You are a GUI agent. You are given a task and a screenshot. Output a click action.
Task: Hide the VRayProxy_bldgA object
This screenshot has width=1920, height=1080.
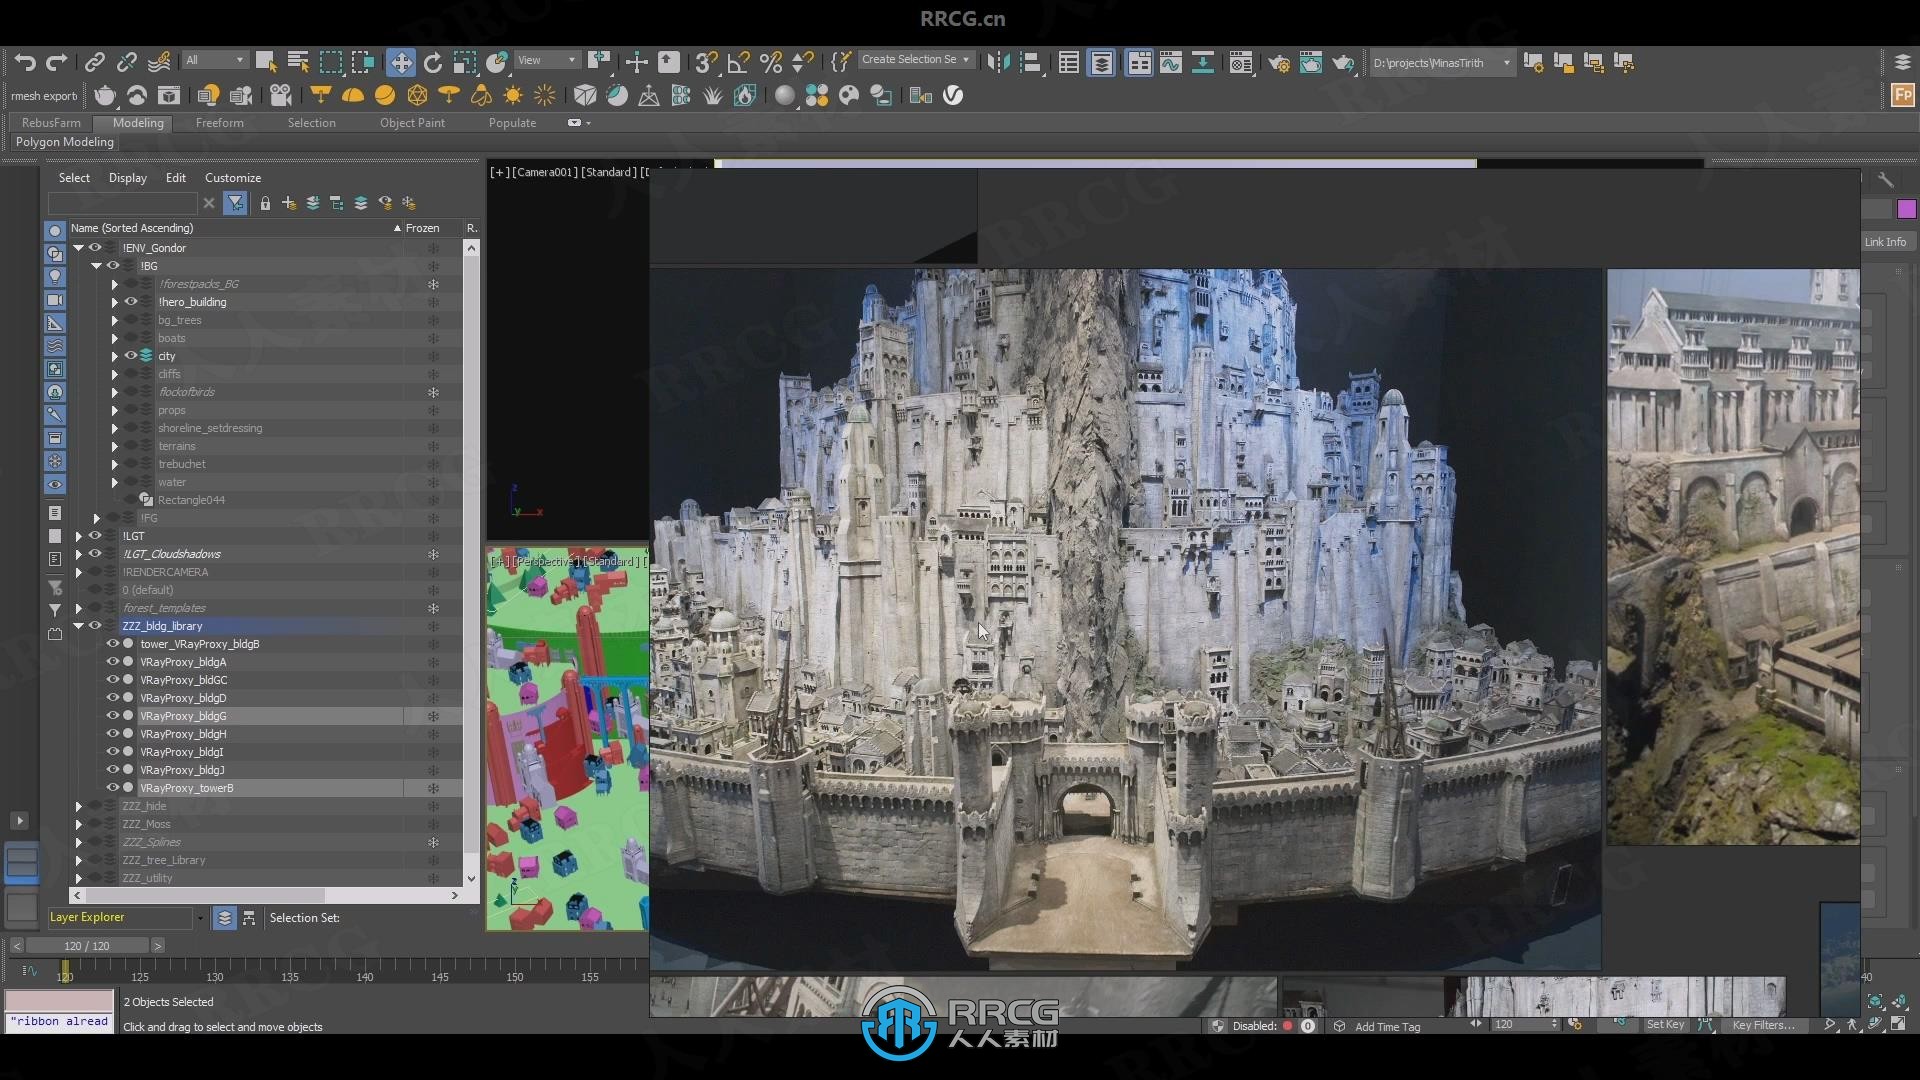click(112, 662)
